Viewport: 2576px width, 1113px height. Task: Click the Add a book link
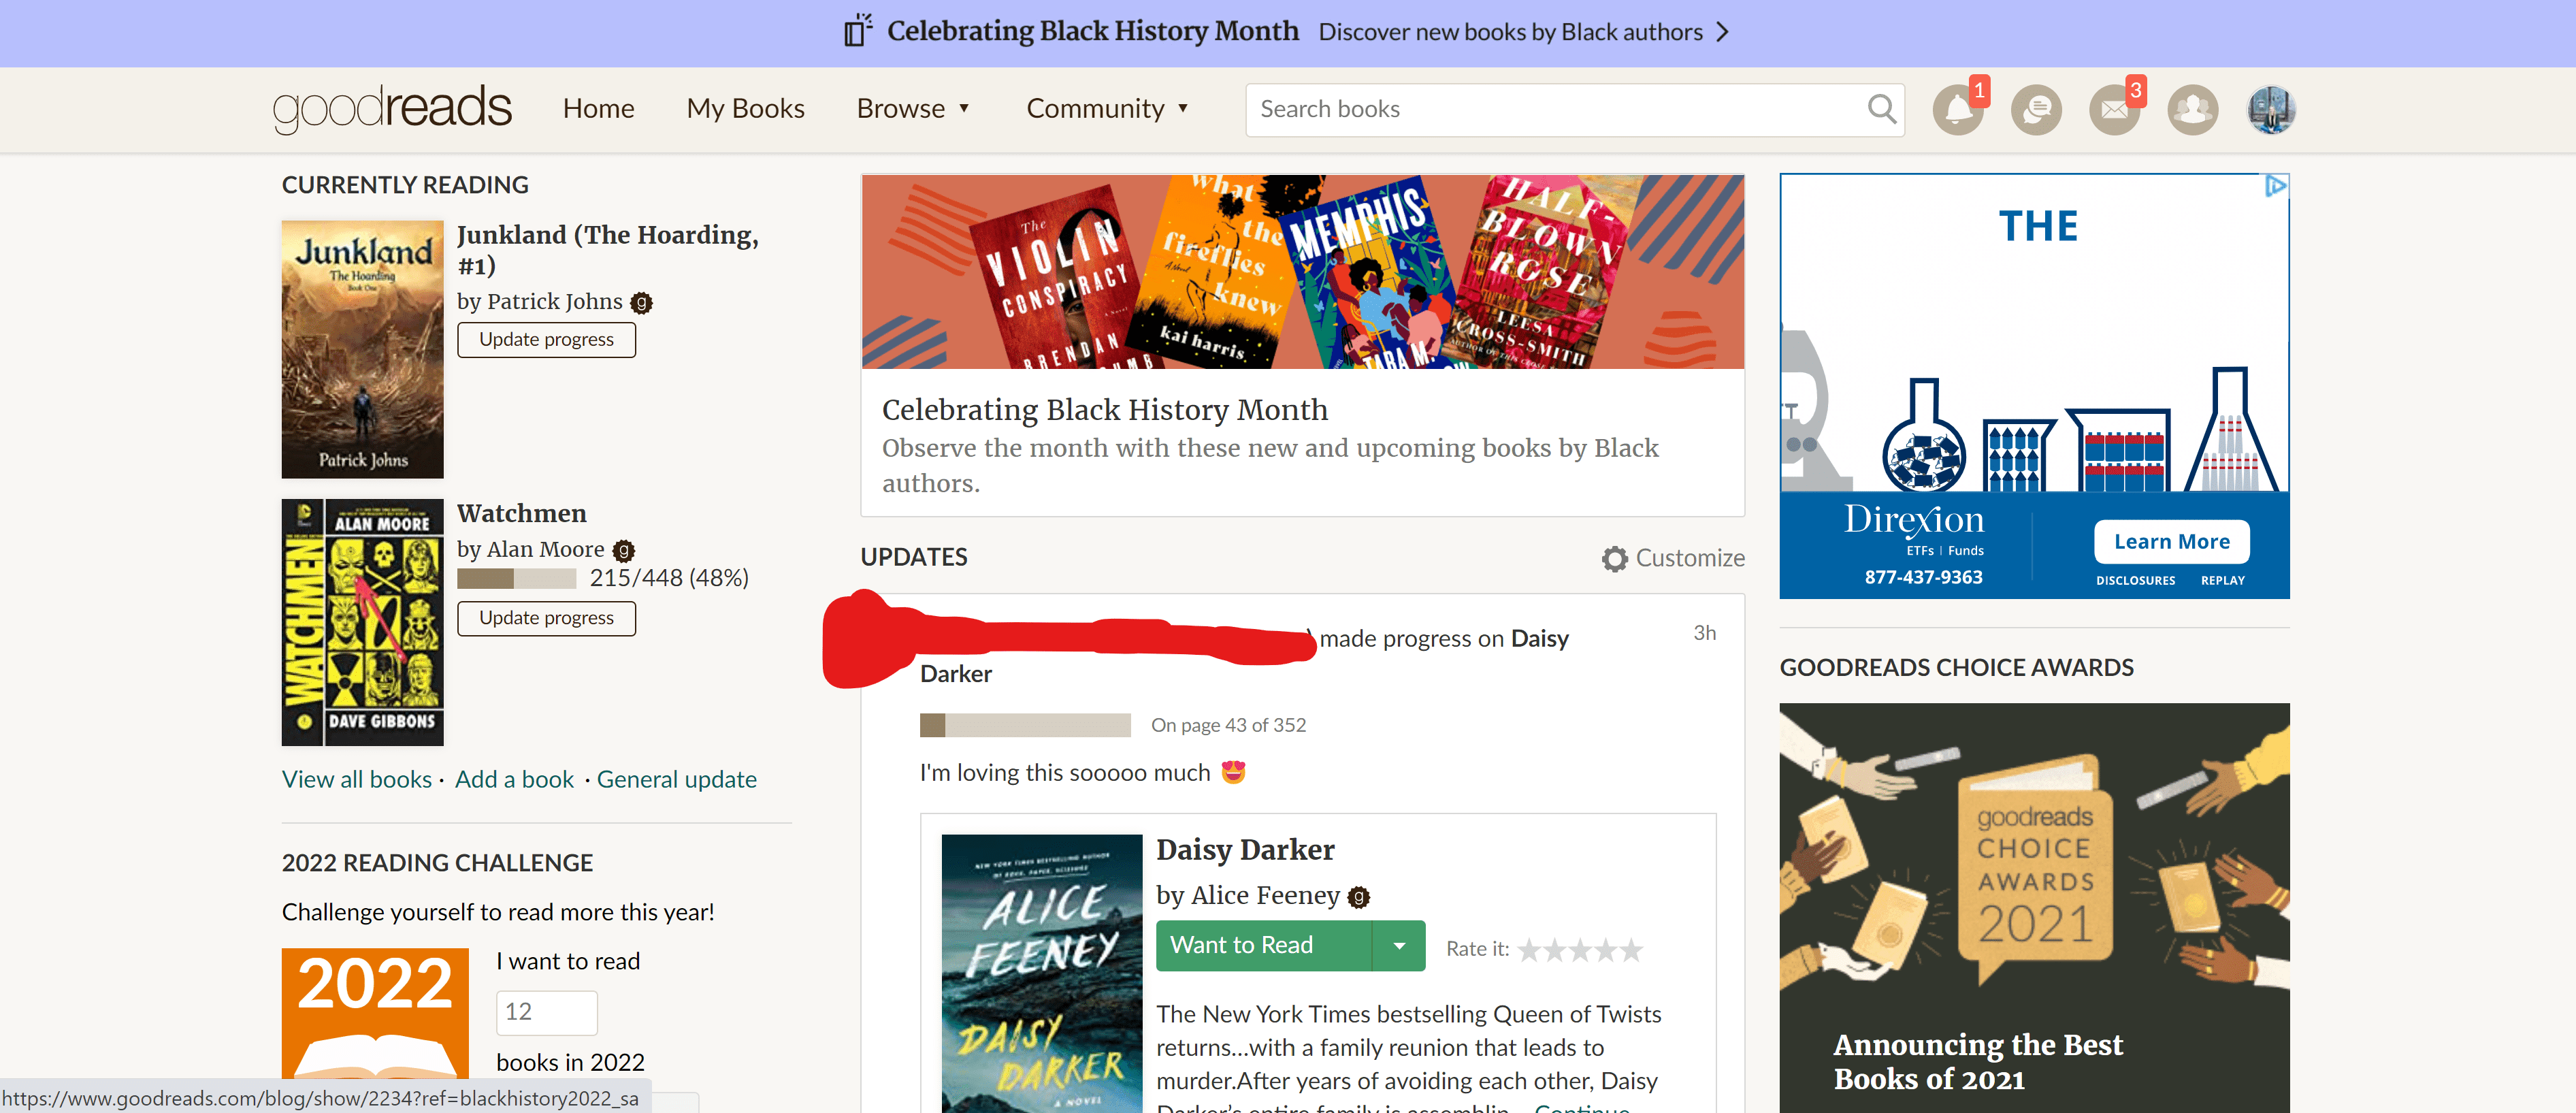pyautogui.click(x=514, y=779)
